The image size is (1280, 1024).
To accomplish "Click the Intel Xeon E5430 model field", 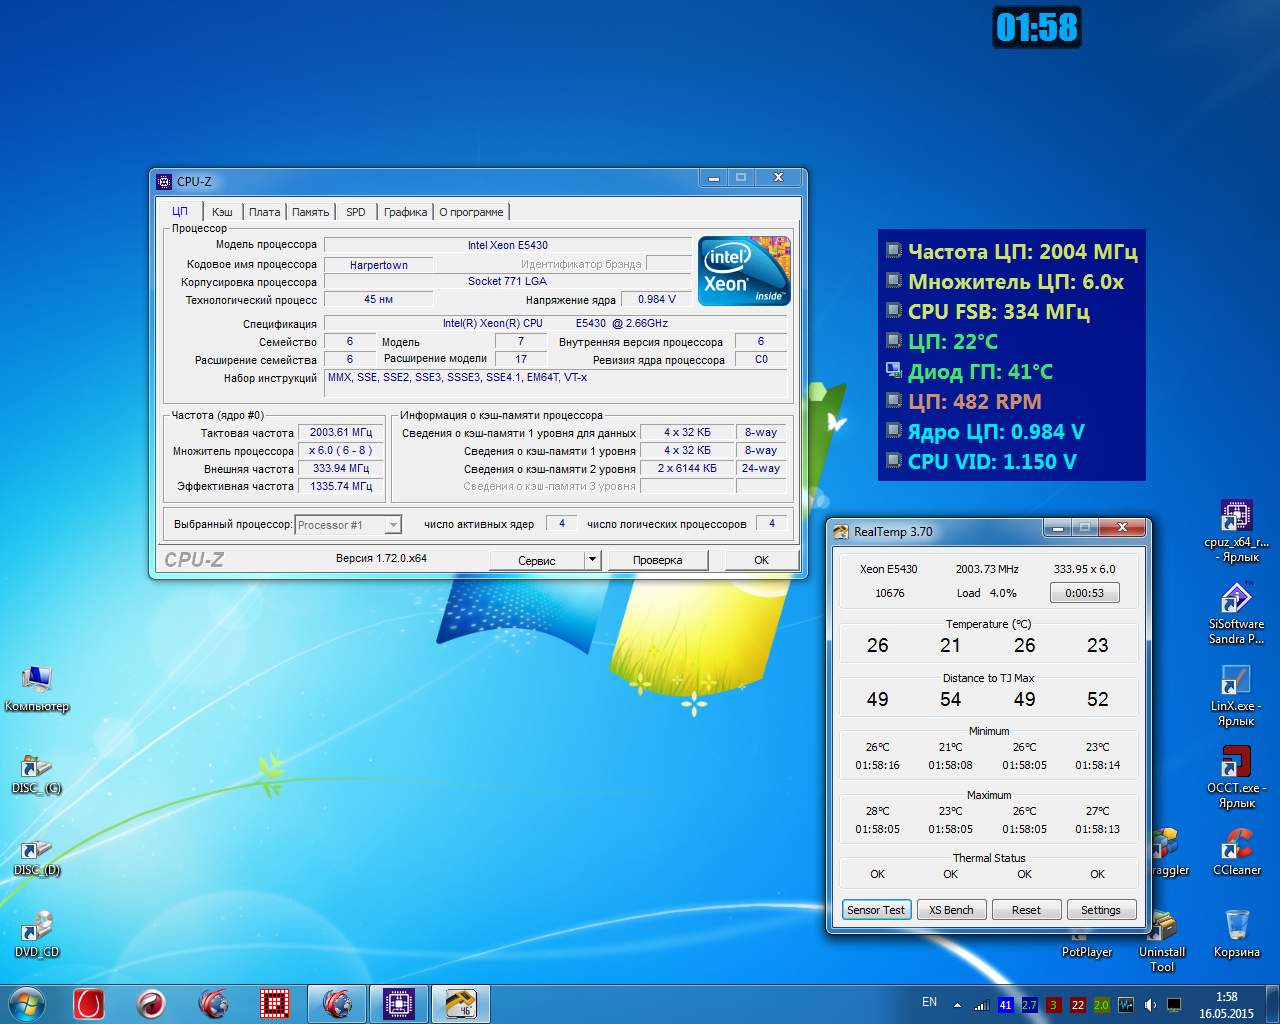I will [x=508, y=245].
